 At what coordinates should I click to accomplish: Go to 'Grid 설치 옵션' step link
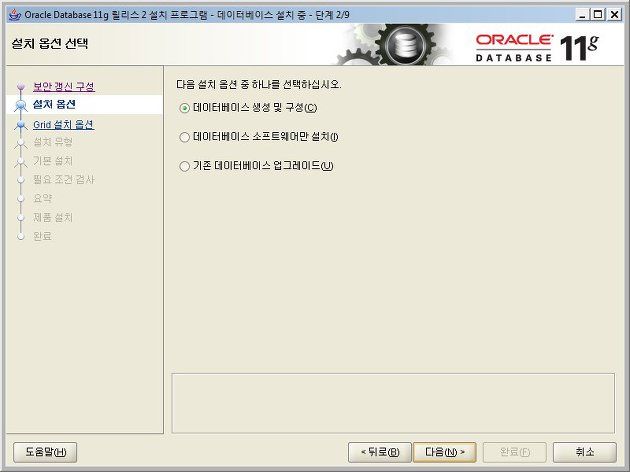pos(63,125)
